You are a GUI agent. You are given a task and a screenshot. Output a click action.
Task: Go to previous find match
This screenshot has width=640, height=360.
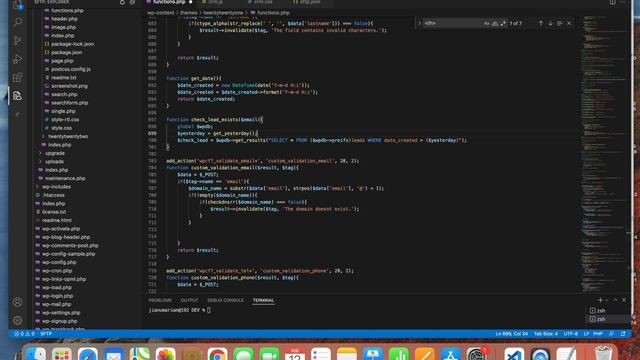[x=540, y=23]
